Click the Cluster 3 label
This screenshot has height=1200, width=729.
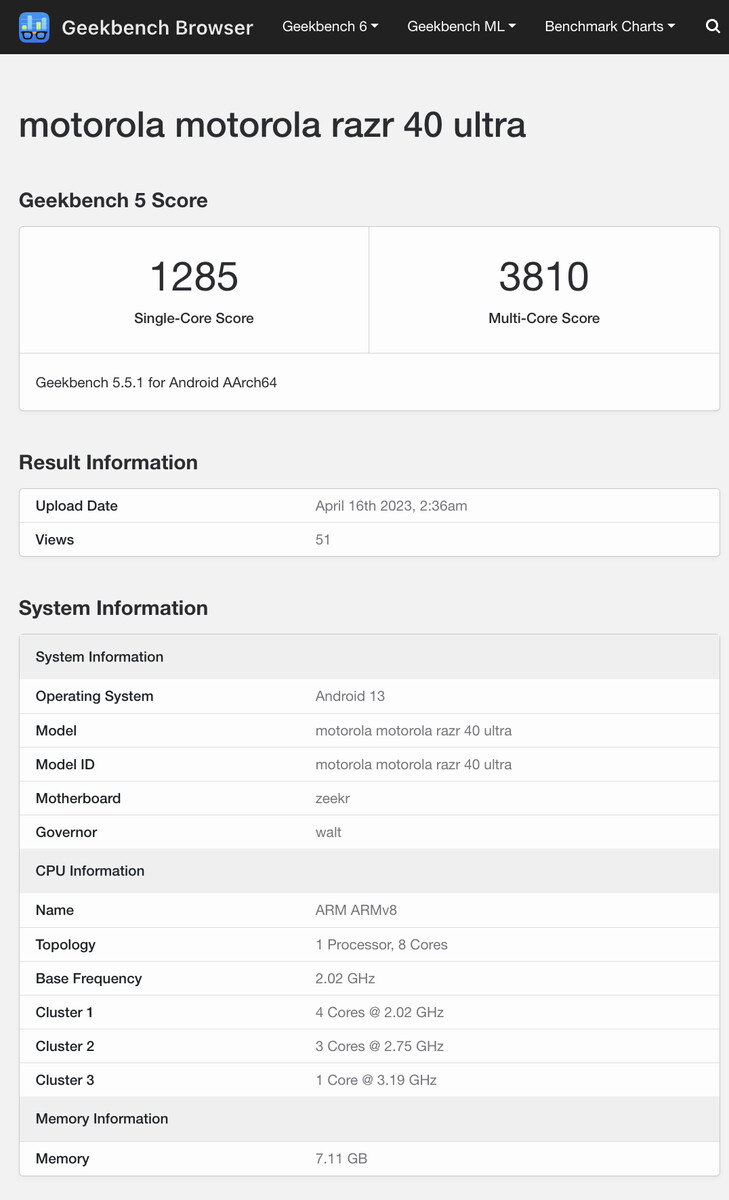(65, 1080)
